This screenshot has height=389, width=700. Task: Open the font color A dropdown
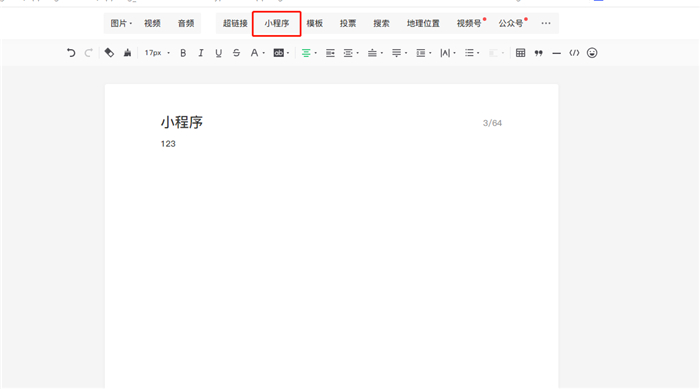(257, 53)
